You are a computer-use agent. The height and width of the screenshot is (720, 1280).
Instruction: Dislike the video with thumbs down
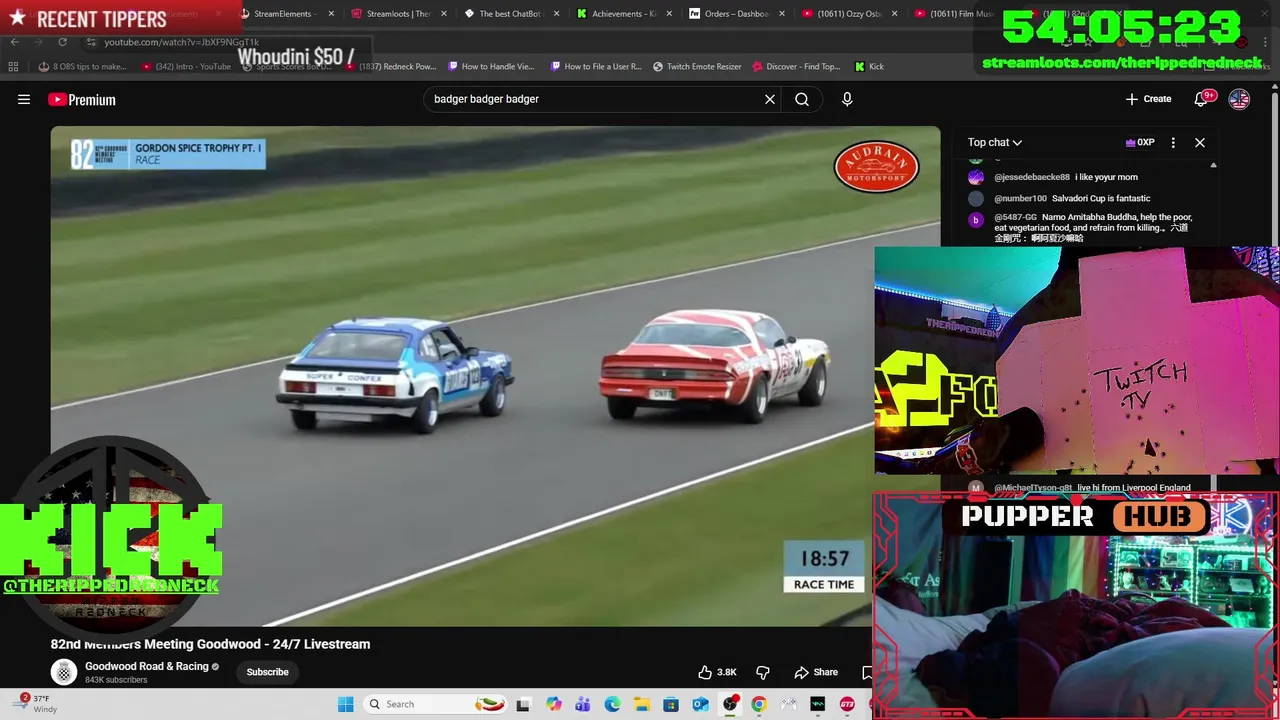[762, 672]
